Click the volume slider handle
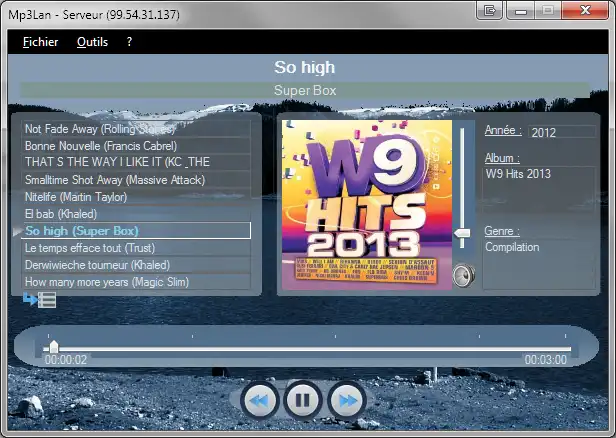This screenshot has width=616, height=438. pyautogui.click(x=462, y=233)
